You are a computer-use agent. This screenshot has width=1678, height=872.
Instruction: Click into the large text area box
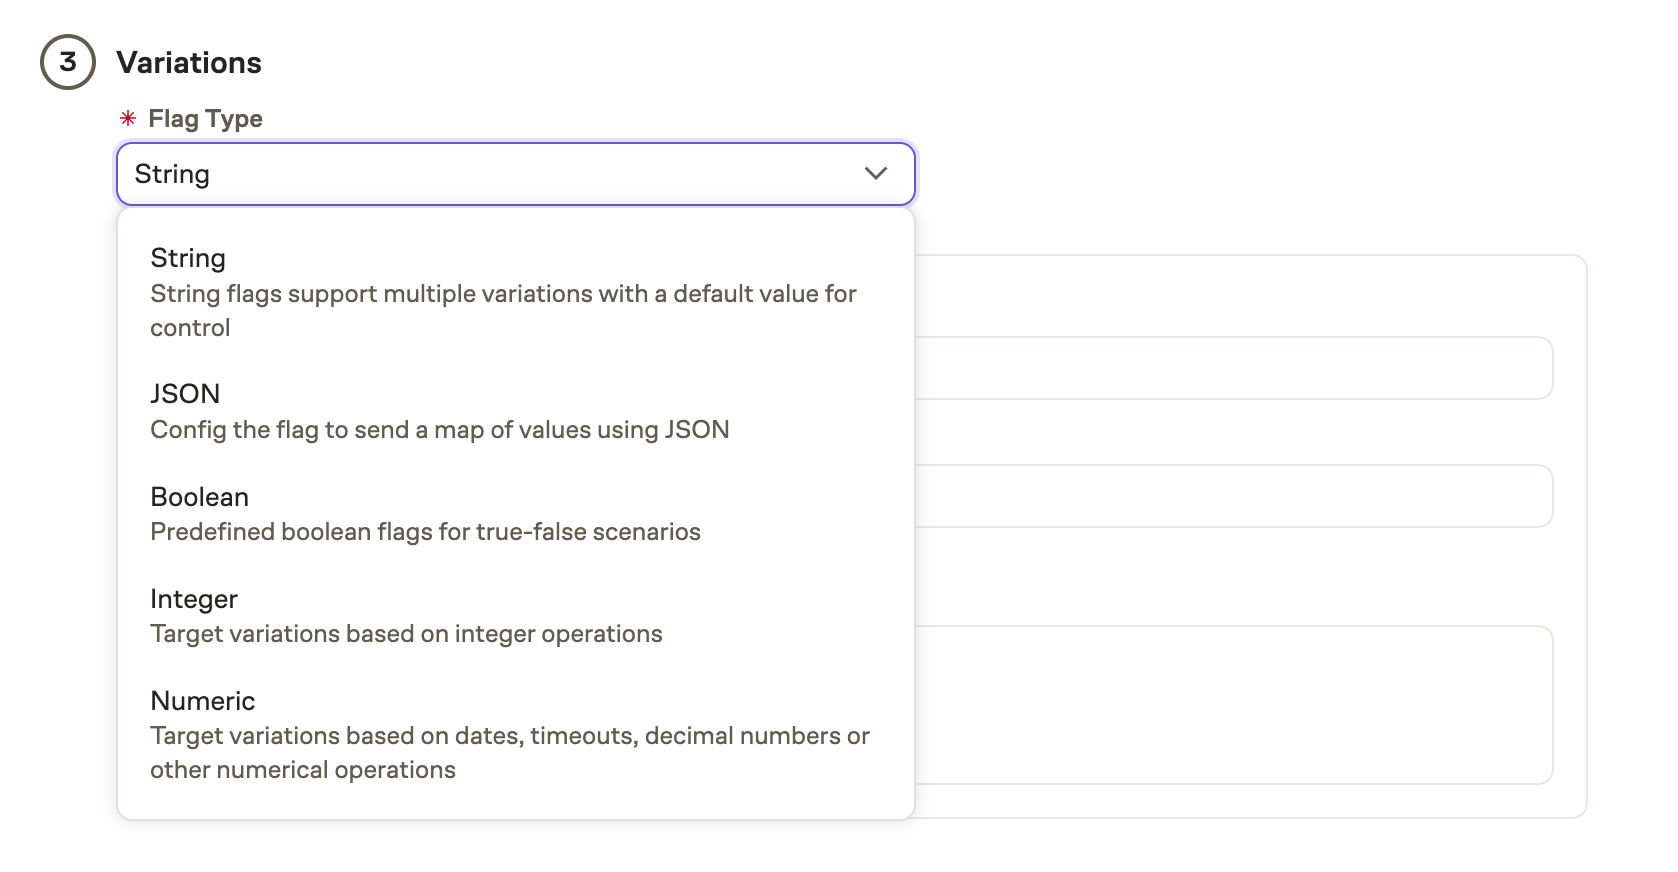1232,704
